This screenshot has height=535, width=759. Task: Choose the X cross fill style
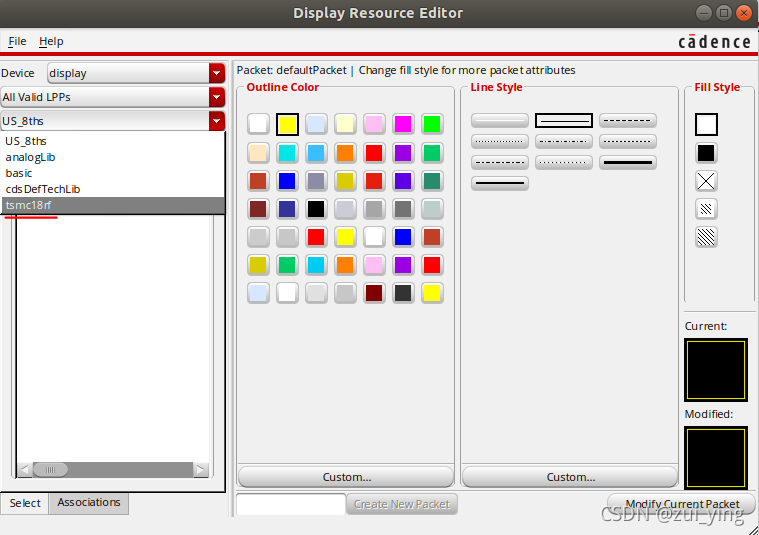(x=706, y=181)
